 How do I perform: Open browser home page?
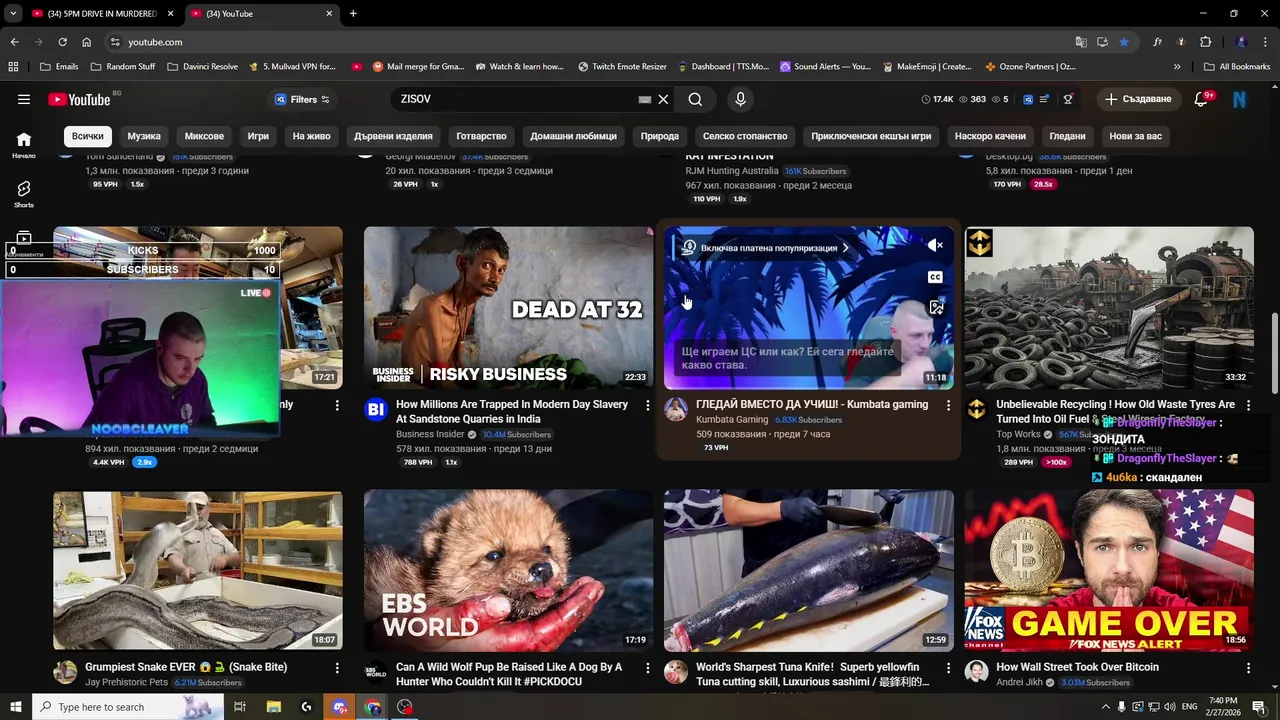click(86, 42)
